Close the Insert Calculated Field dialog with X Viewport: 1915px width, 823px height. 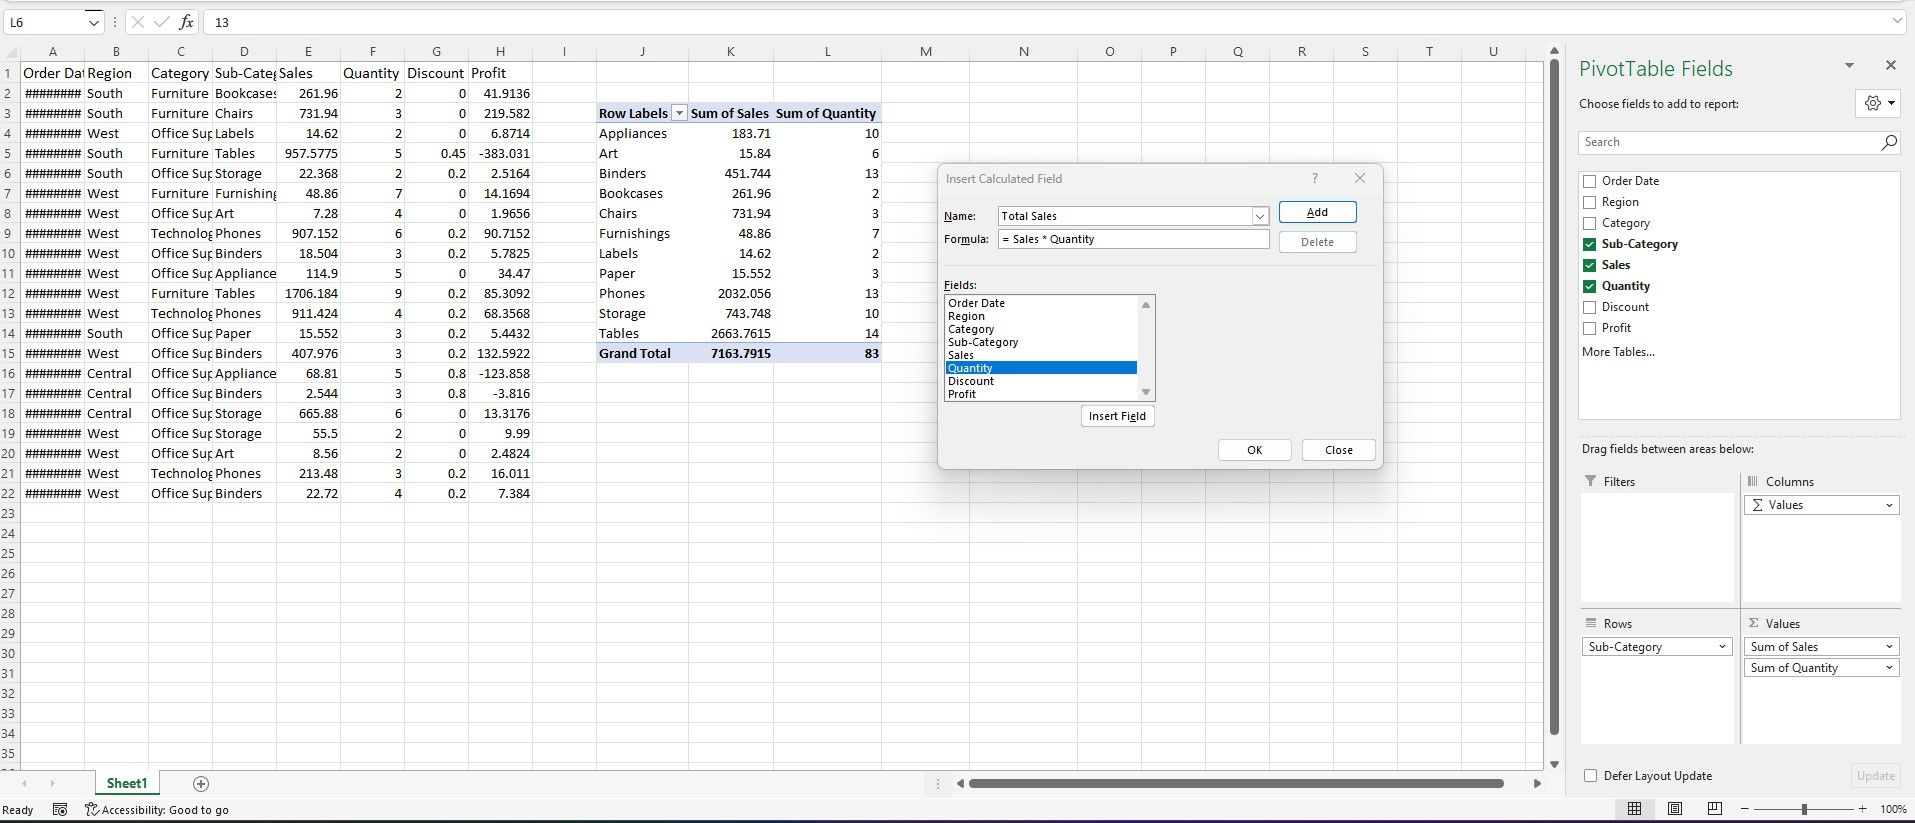1360,178
